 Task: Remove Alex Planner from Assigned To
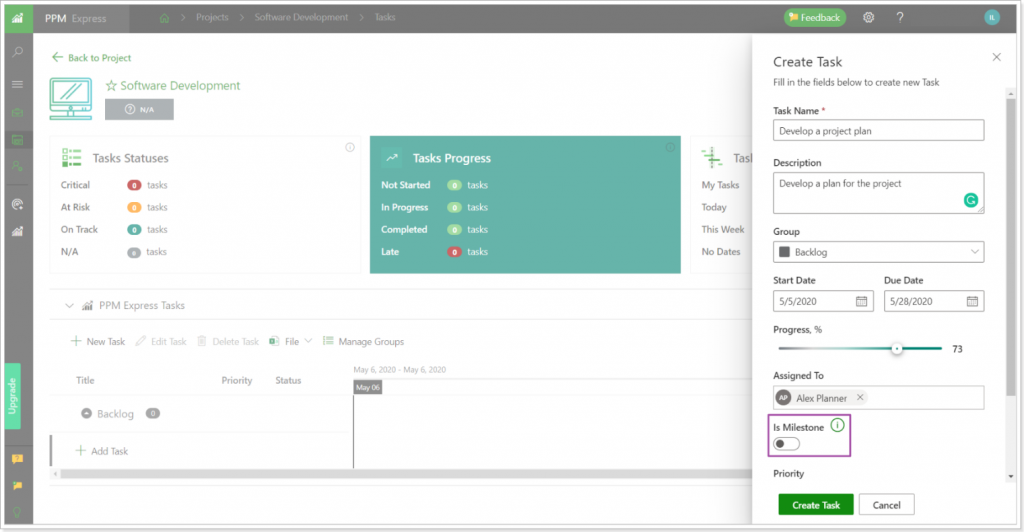[x=860, y=398]
